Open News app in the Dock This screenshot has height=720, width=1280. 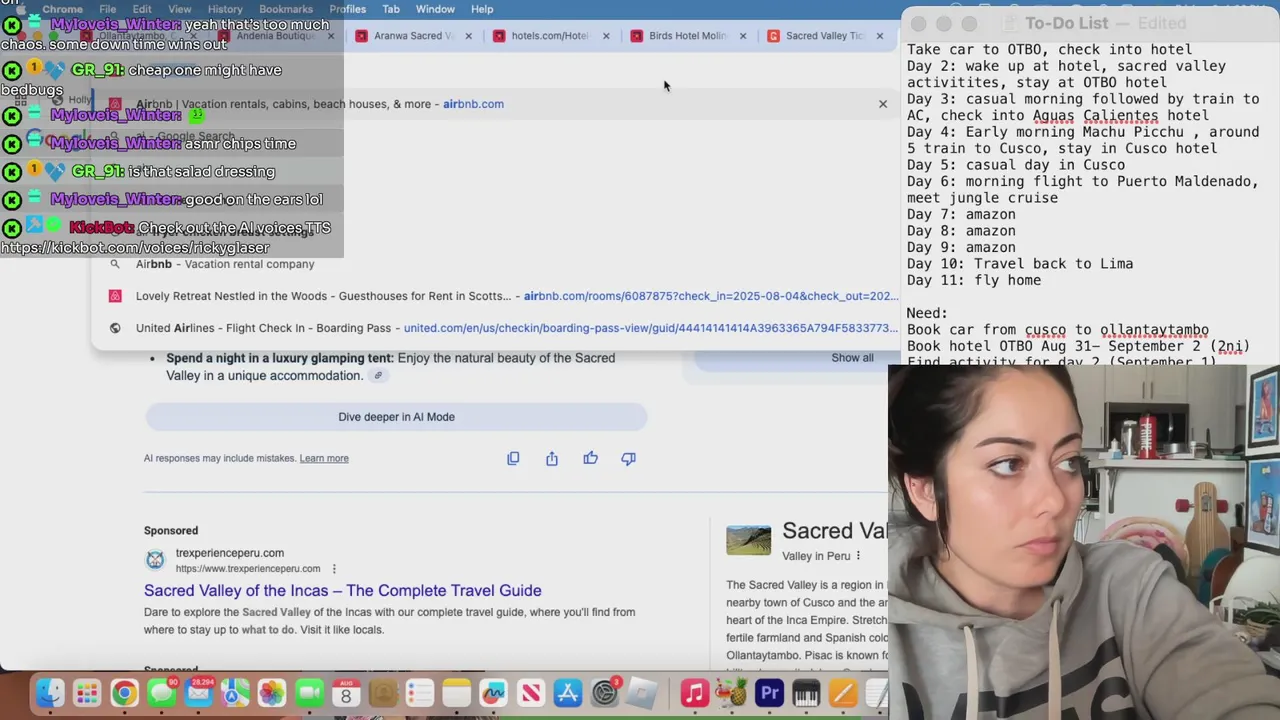[x=531, y=693]
